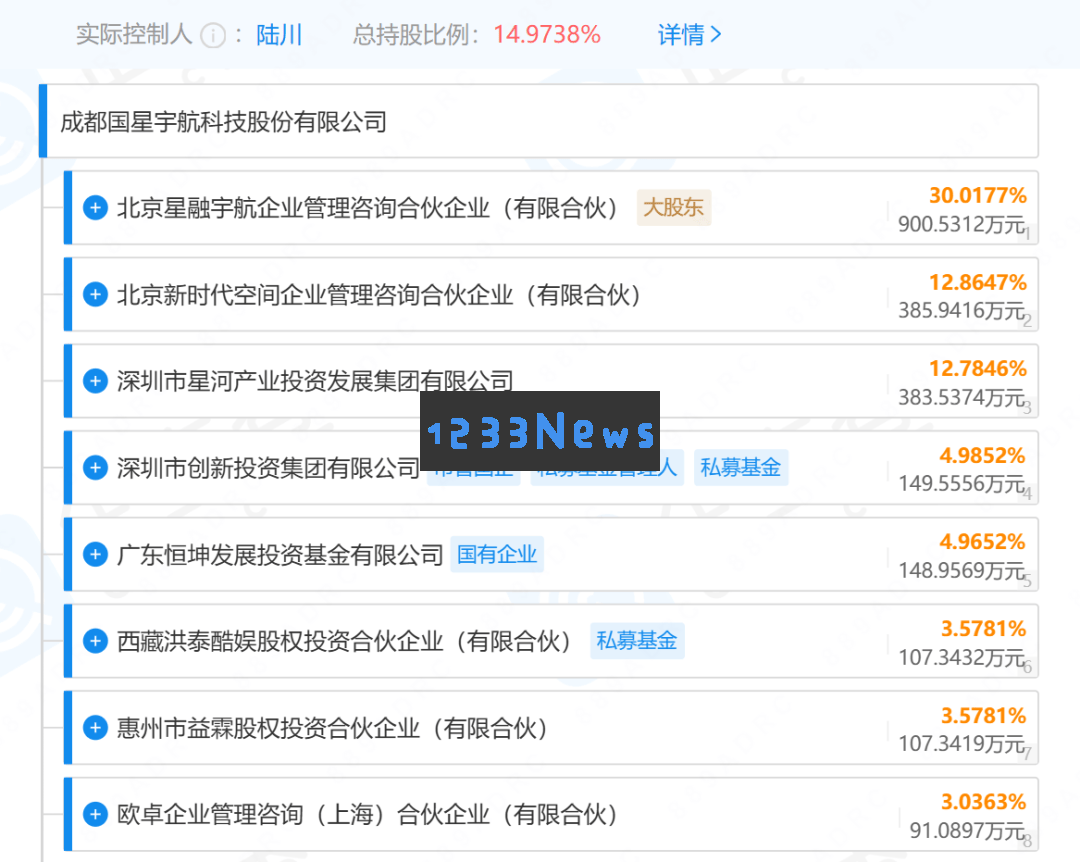
Task: Click 私募基金 tag on 深圳市创新投资集团 row
Action: 740,467
